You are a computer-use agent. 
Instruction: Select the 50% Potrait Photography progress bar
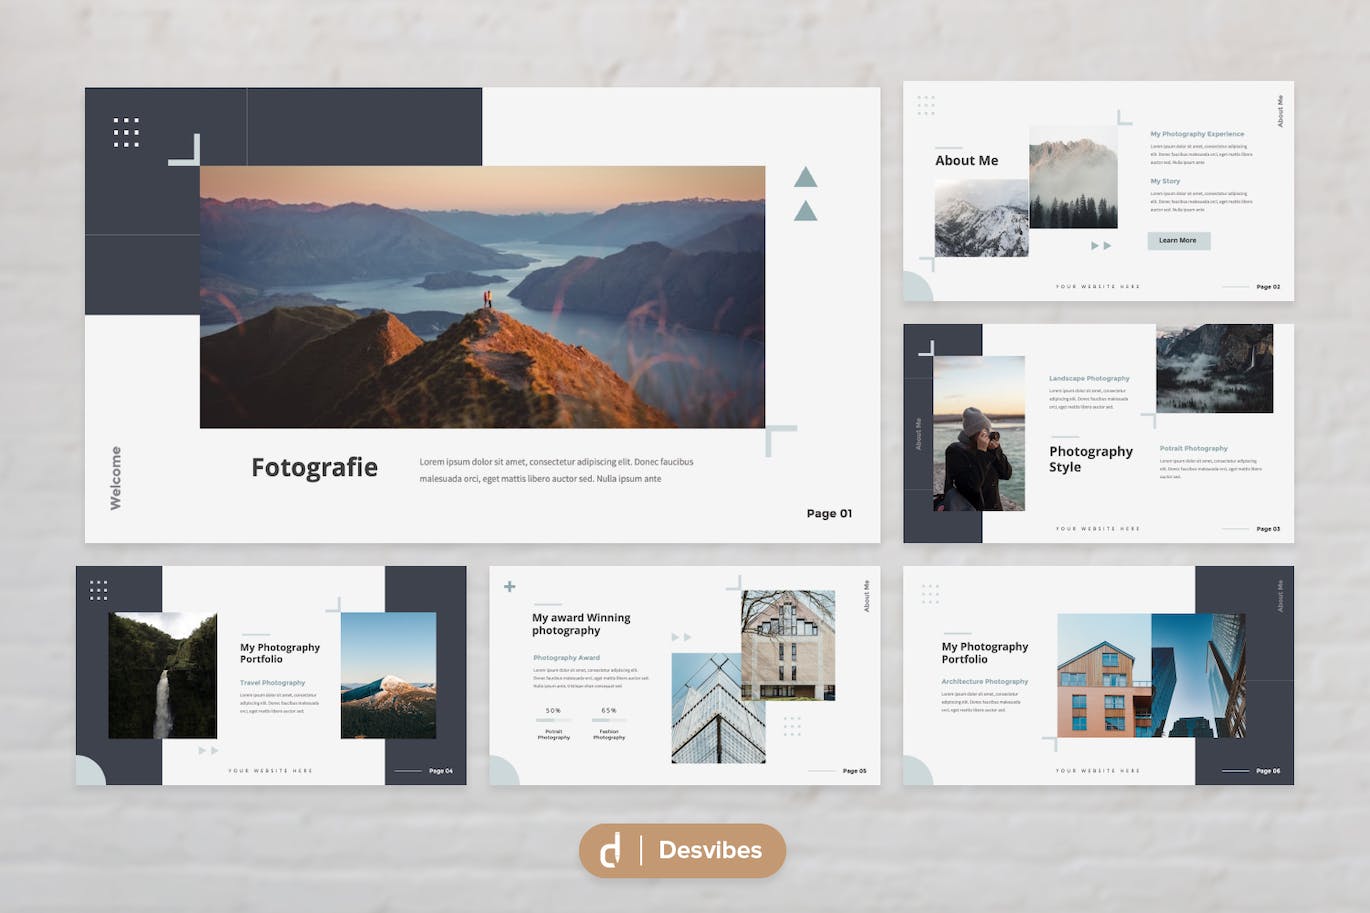click(553, 720)
